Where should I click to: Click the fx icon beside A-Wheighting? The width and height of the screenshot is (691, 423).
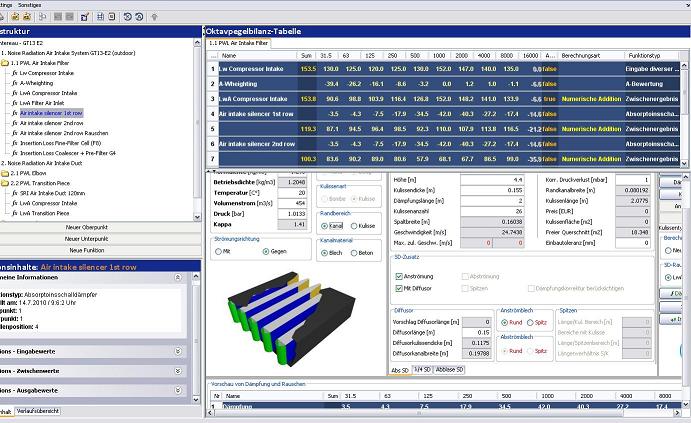click(17, 83)
